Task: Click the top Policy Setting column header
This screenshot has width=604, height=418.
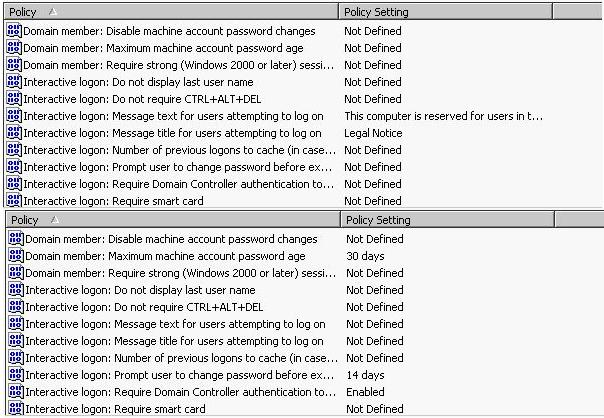Action: click(445, 12)
